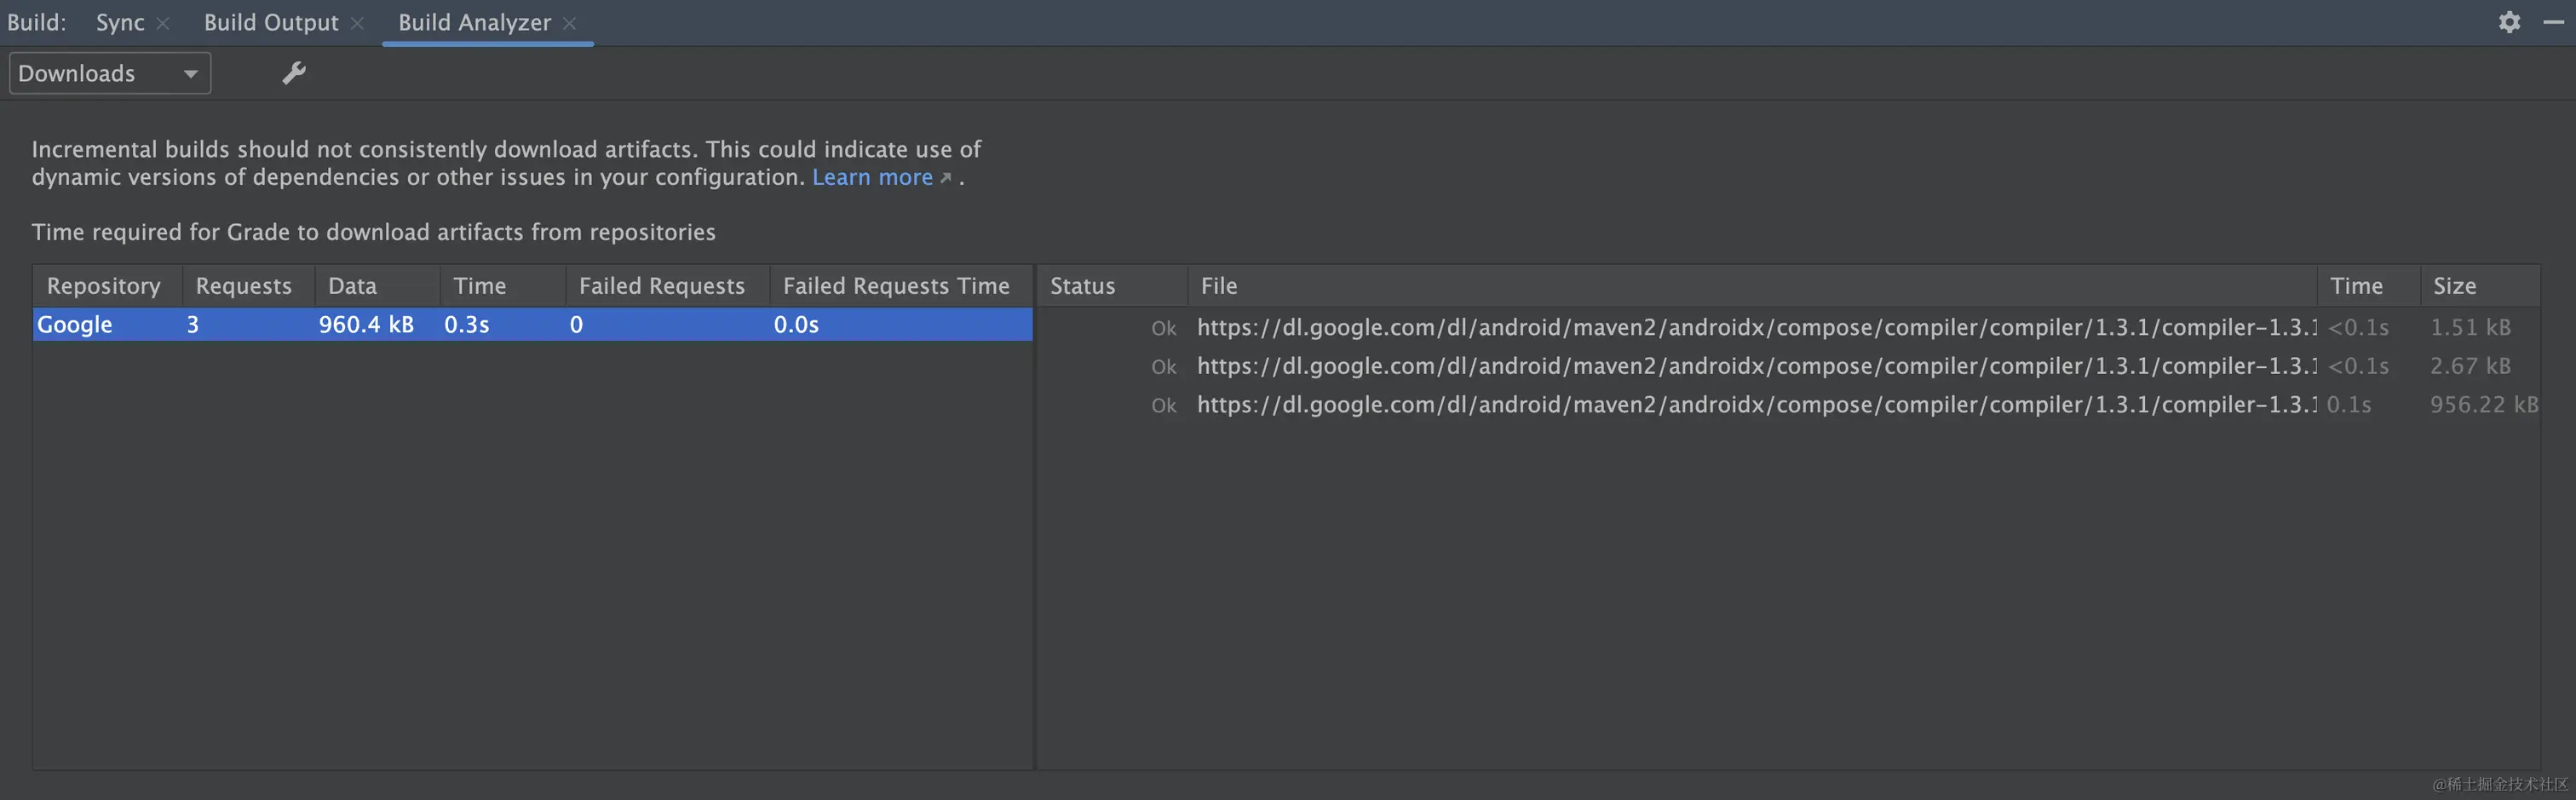2576x800 pixels.
Task: Sort by Failed Requests Time column
Action: [x=896, y=285]
